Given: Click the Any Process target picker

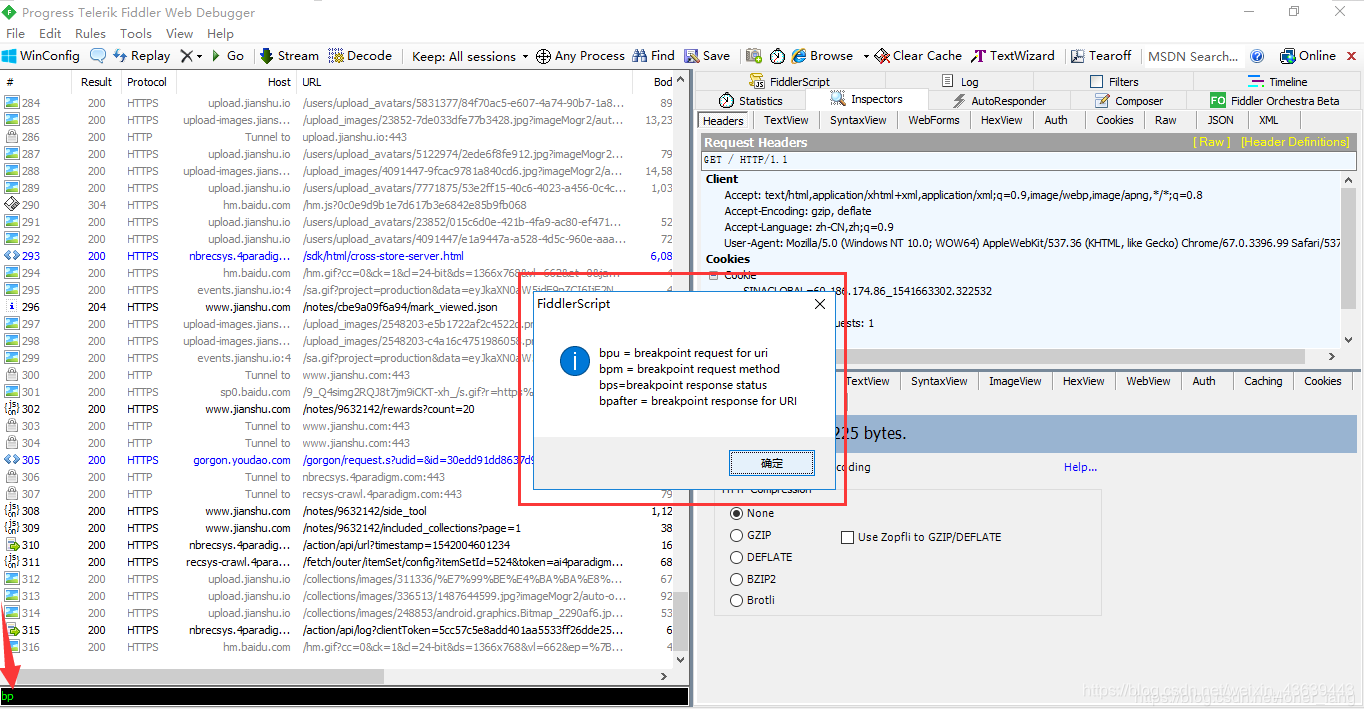Looking at the screenshot, I should pyautogui.click(x=580, y=56).
